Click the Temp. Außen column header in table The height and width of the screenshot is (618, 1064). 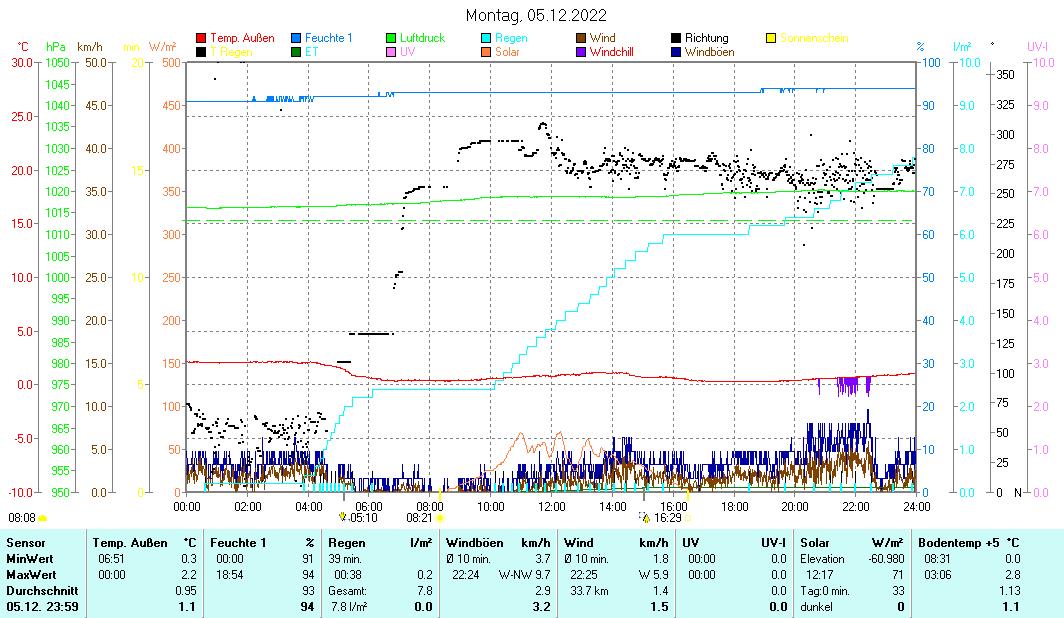pyautogui.click(x=130, y=543)
